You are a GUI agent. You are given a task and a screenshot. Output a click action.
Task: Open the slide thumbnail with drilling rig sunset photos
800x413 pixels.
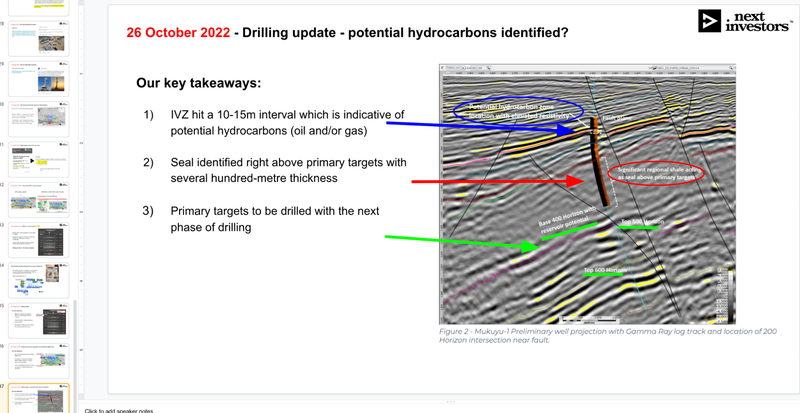[39, 79]
